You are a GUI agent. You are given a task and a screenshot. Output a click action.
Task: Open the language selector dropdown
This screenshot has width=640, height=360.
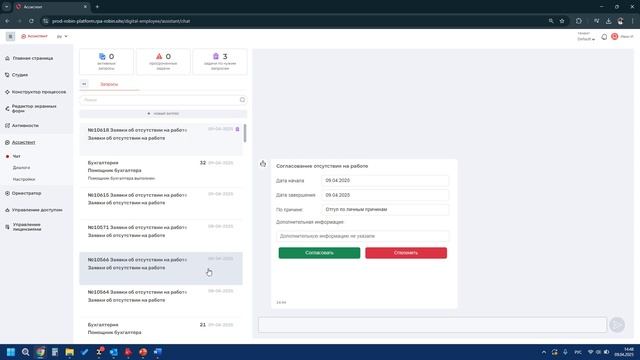[x=62, y=36]
